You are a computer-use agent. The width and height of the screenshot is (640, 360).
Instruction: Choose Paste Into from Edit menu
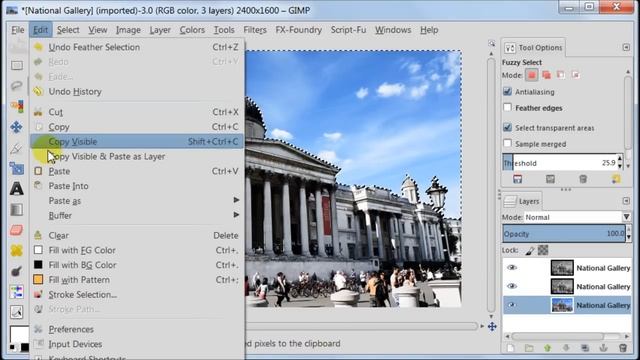(137, 186)
